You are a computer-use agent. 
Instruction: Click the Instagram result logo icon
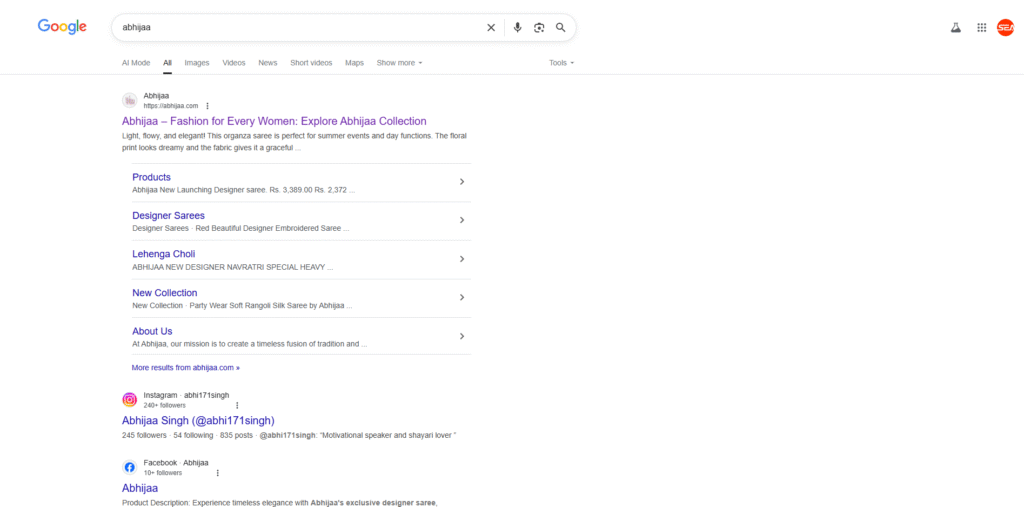(129, 400)
